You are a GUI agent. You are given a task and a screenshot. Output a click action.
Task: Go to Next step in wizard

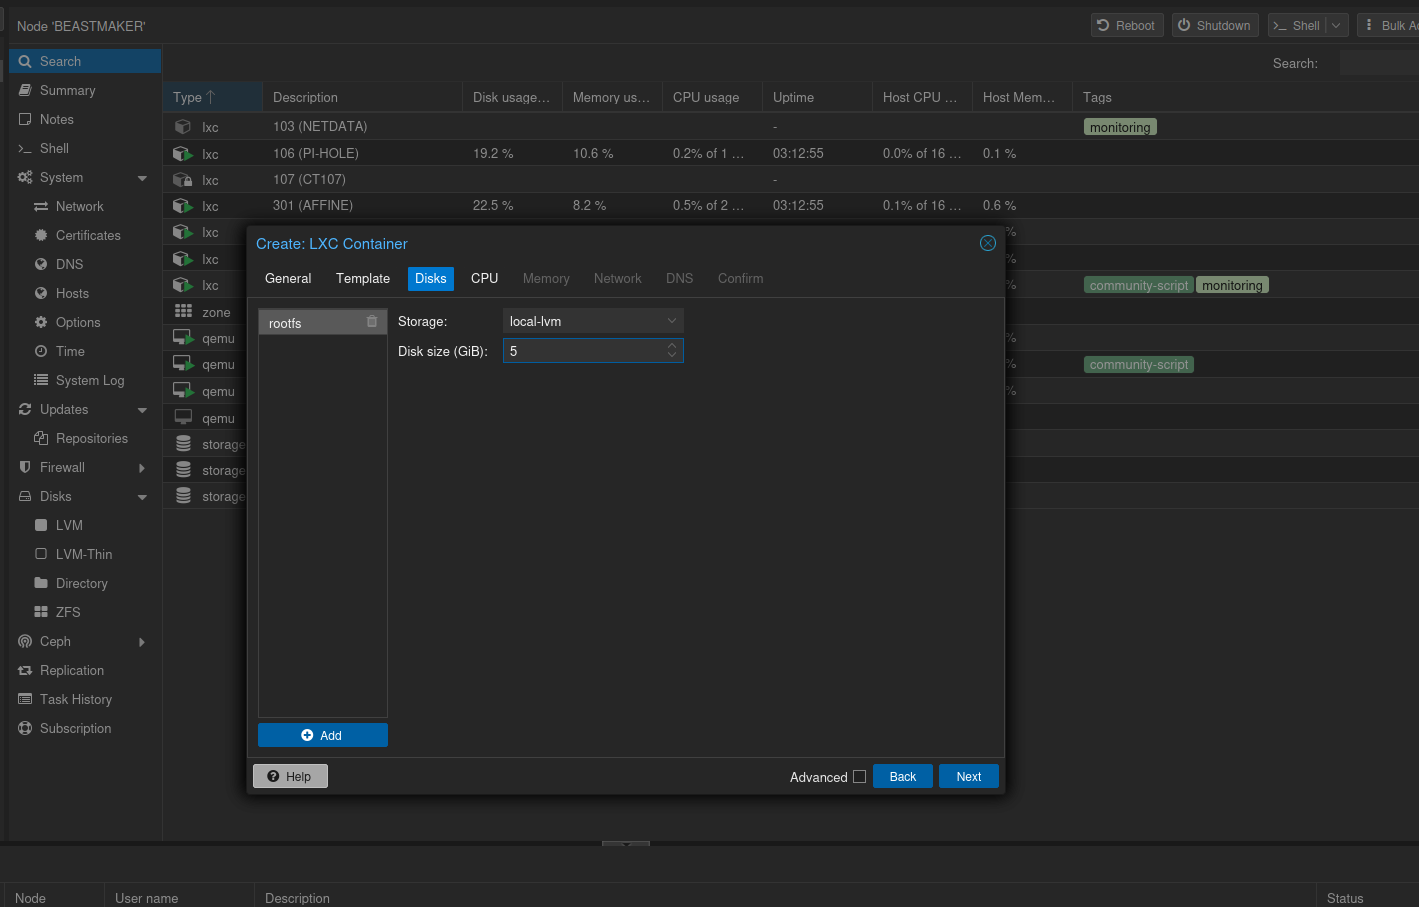pyautogui.click(x=969, y=776)
